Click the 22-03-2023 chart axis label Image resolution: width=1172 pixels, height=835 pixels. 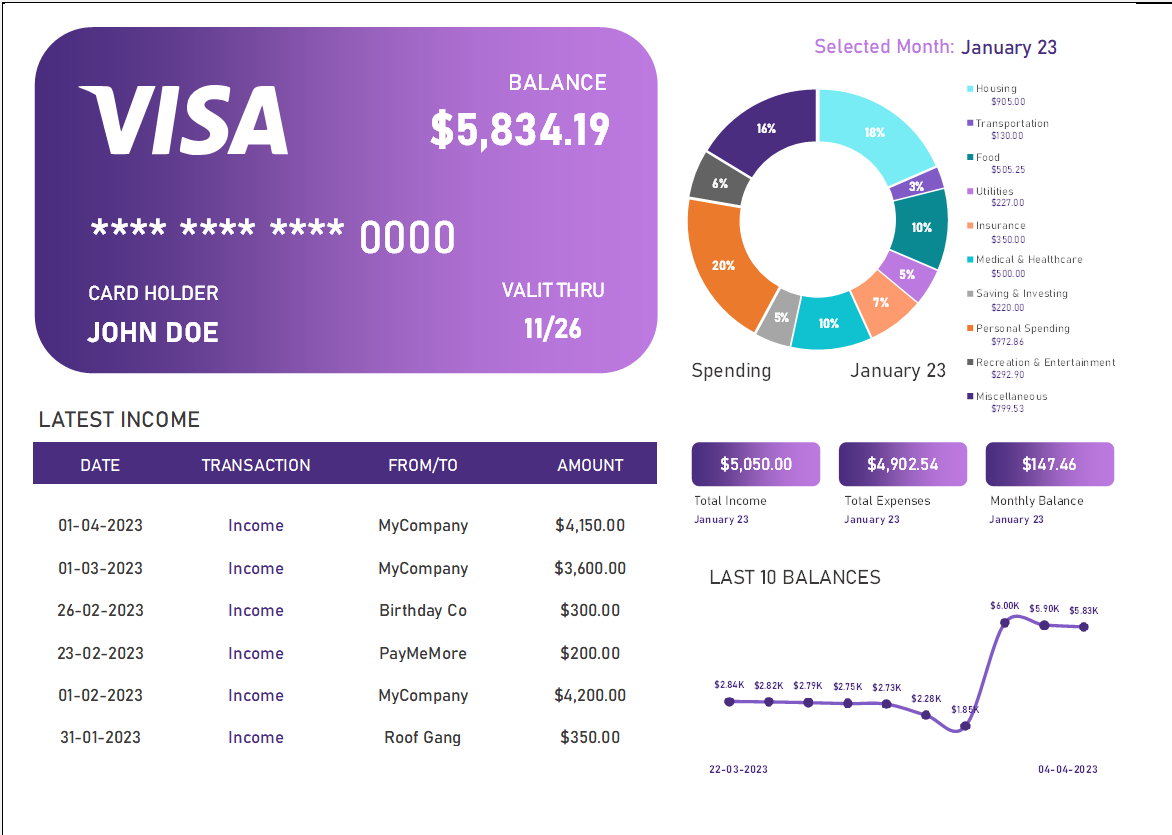coord(738,769)
